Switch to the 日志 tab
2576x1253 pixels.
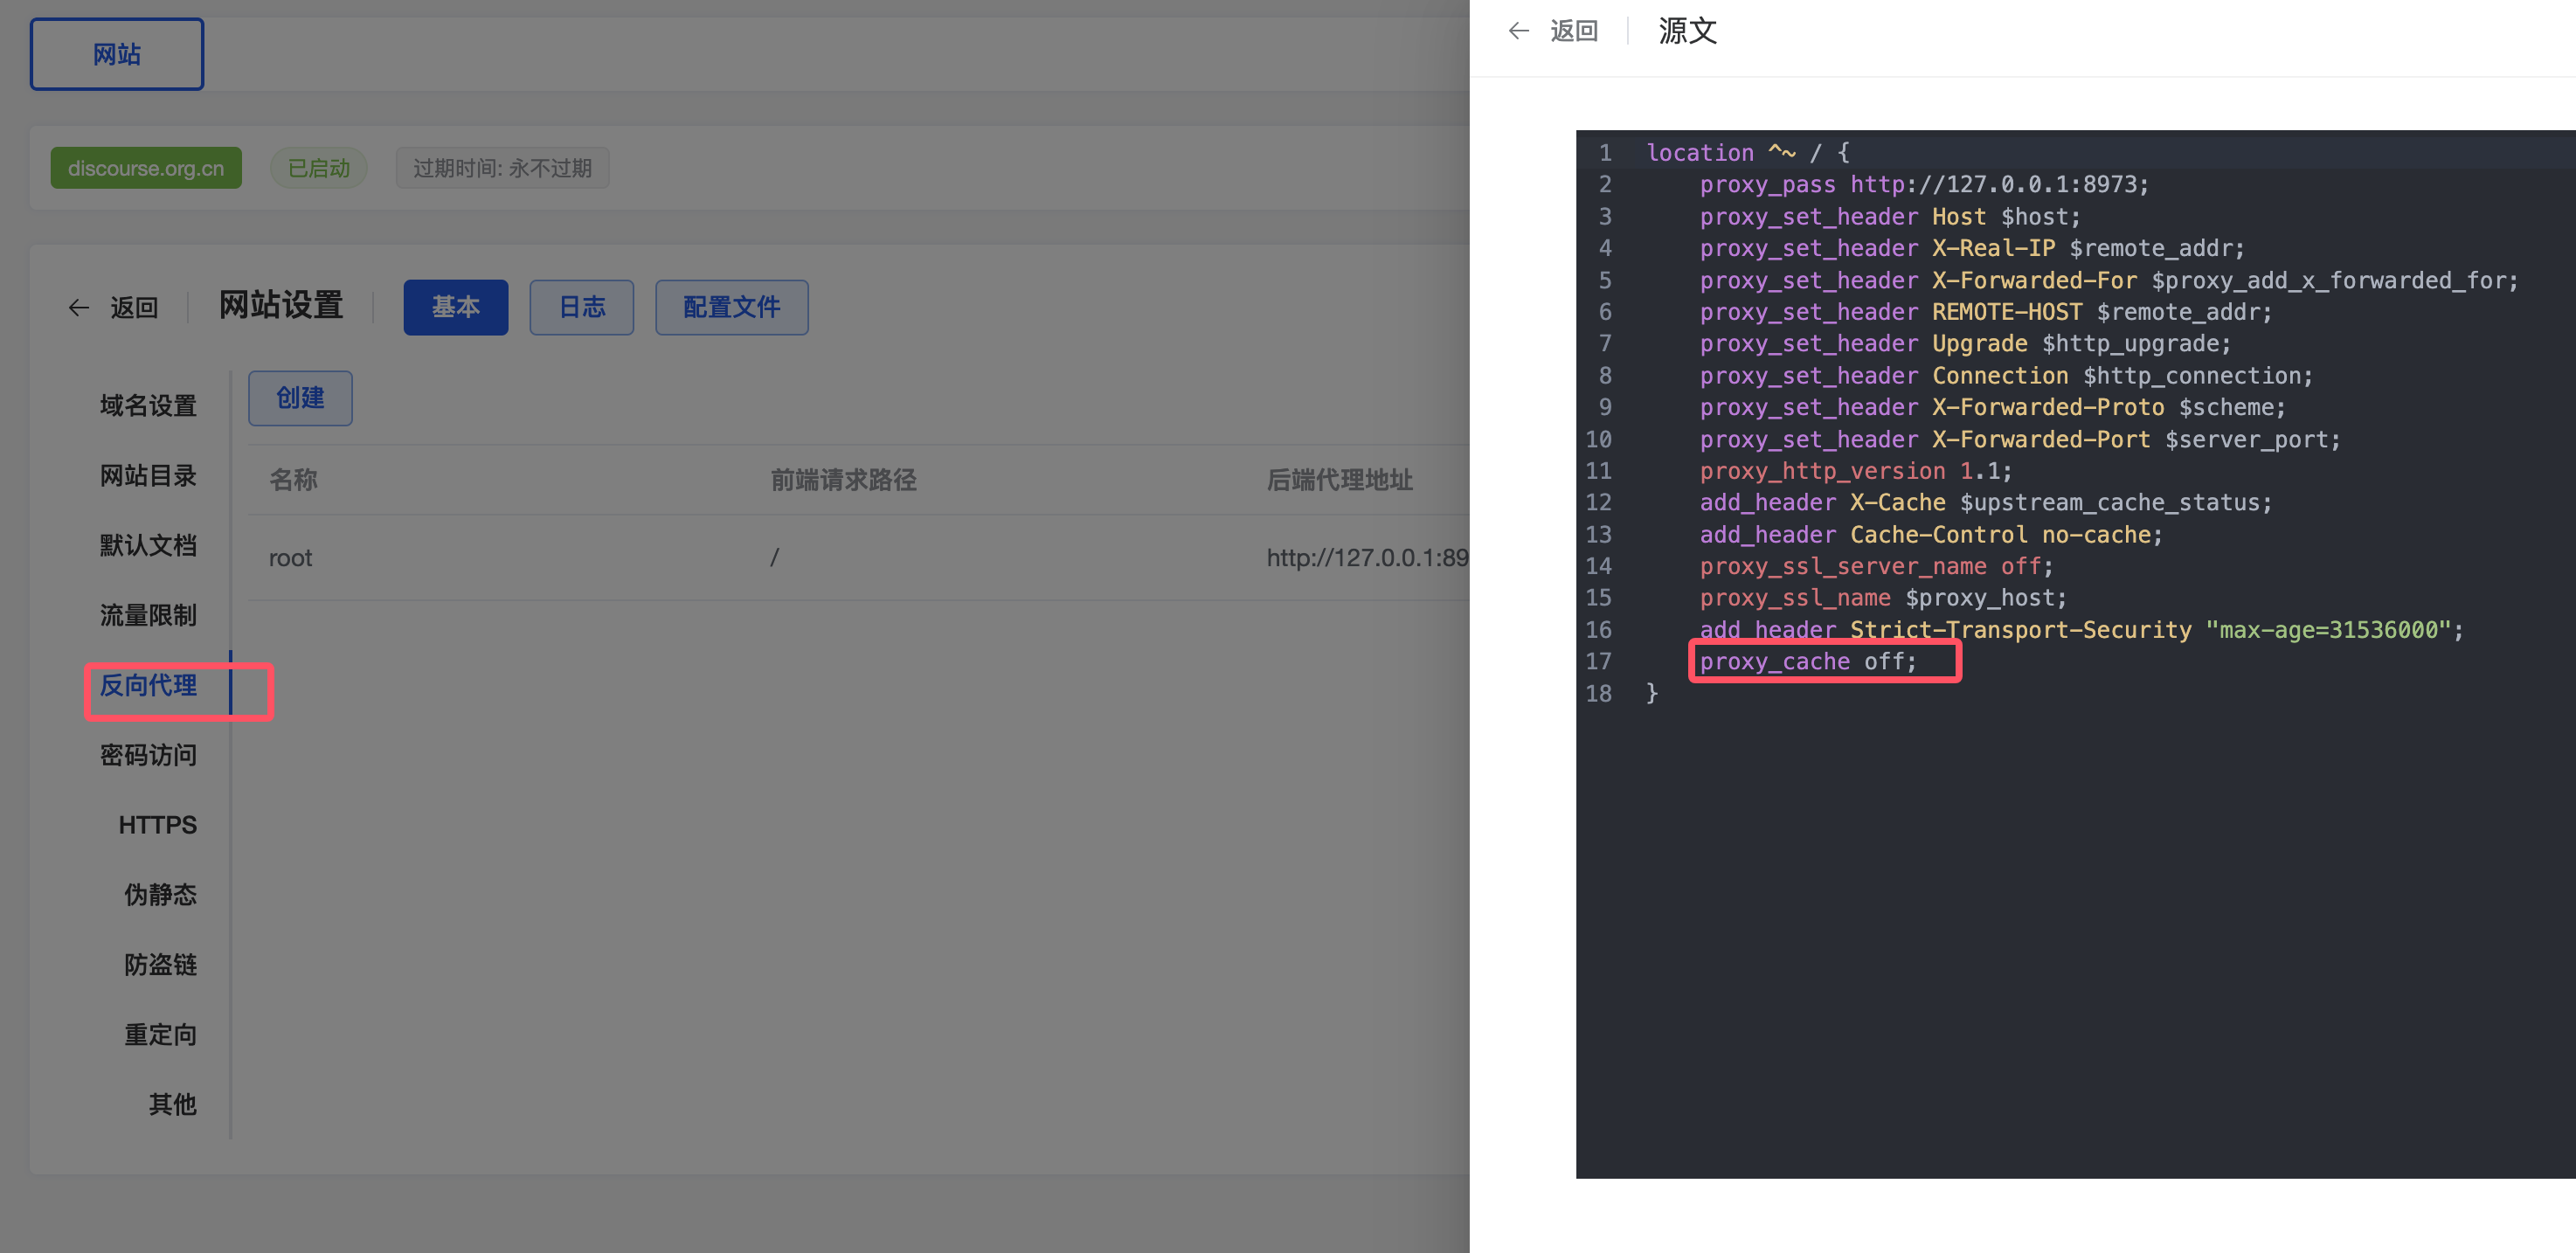pos(581,307)
